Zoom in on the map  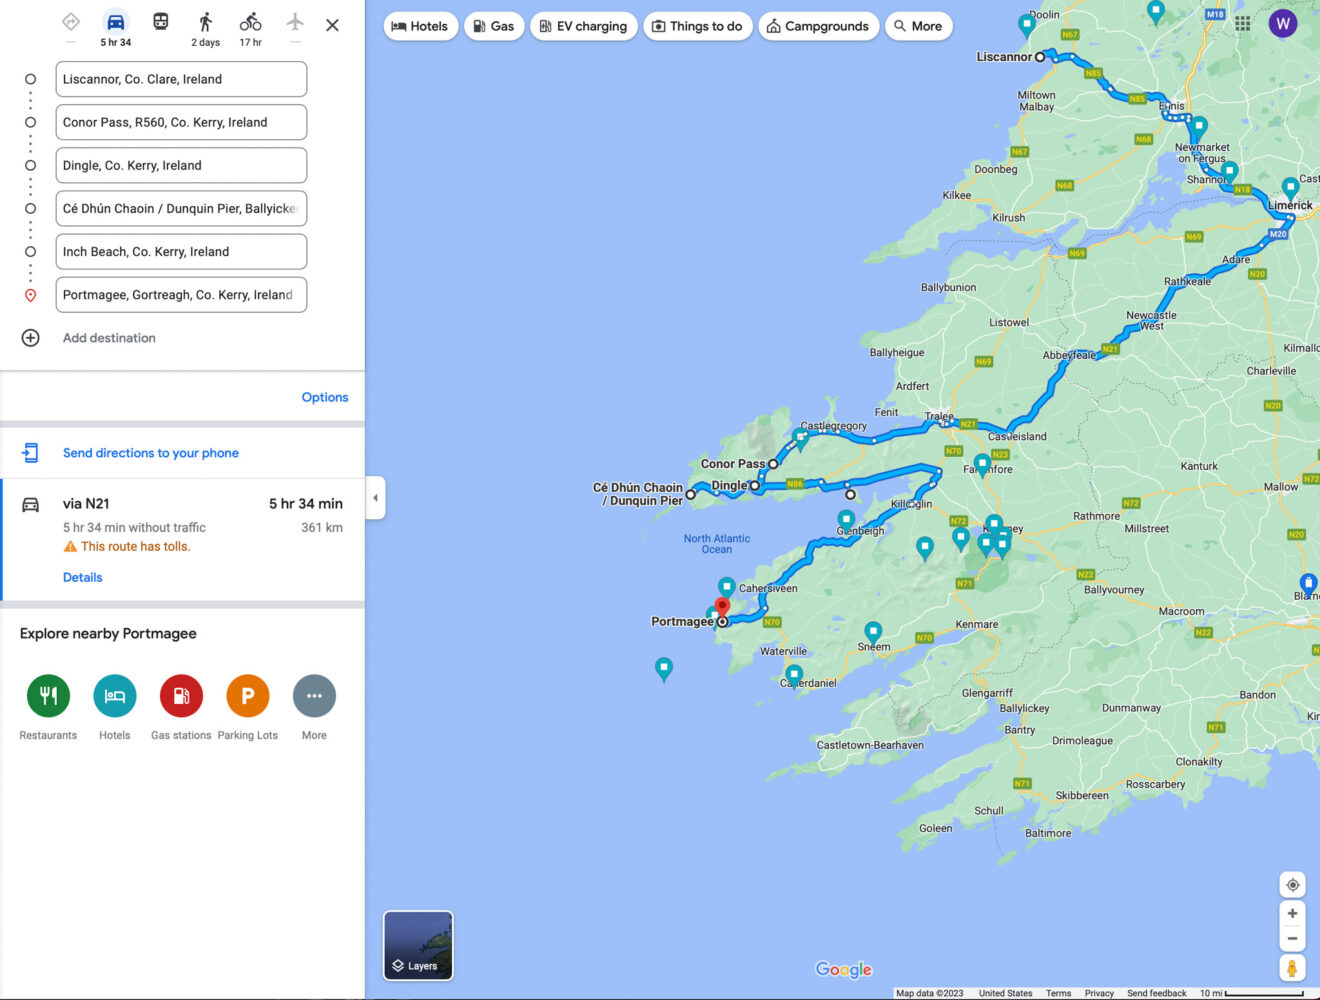(x=1292, y=912)
